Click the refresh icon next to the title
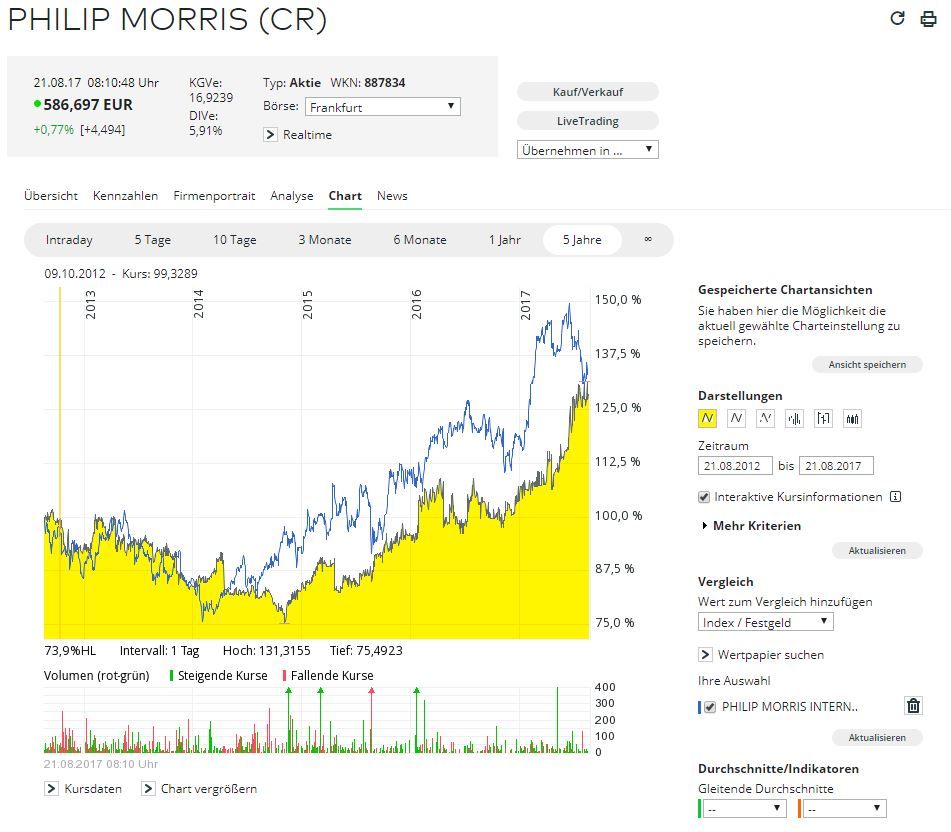Screen dimensions: 951x832 pos(897,19)
